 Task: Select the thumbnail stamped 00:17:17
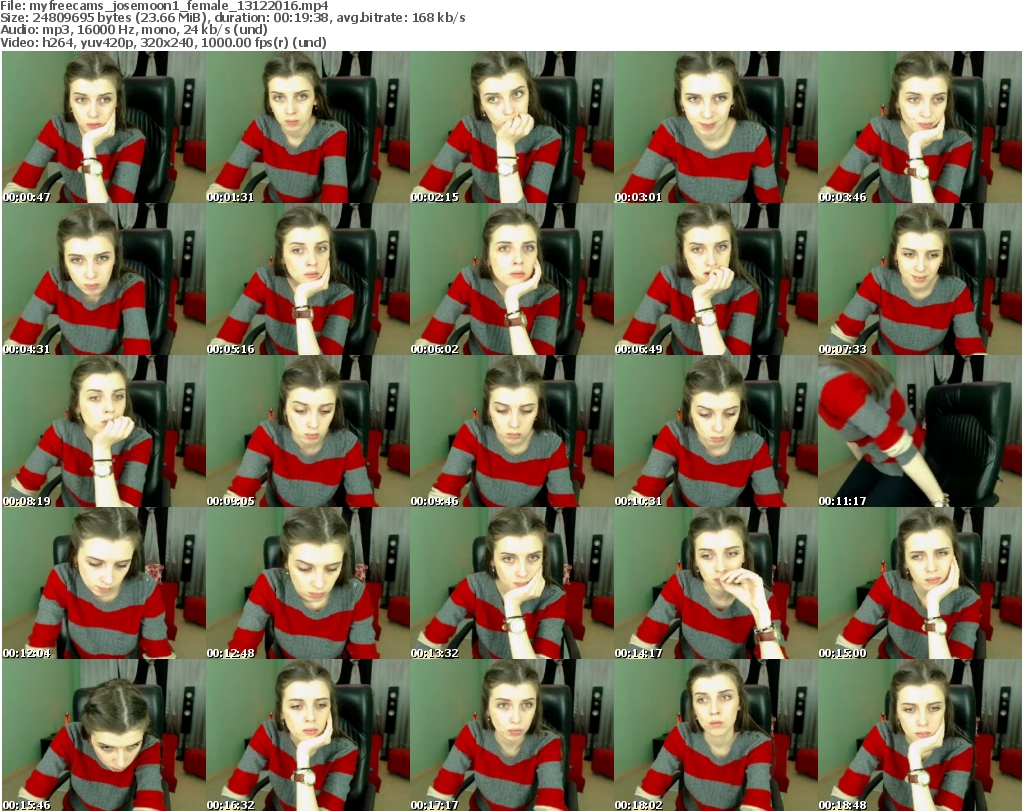[511, 735]
